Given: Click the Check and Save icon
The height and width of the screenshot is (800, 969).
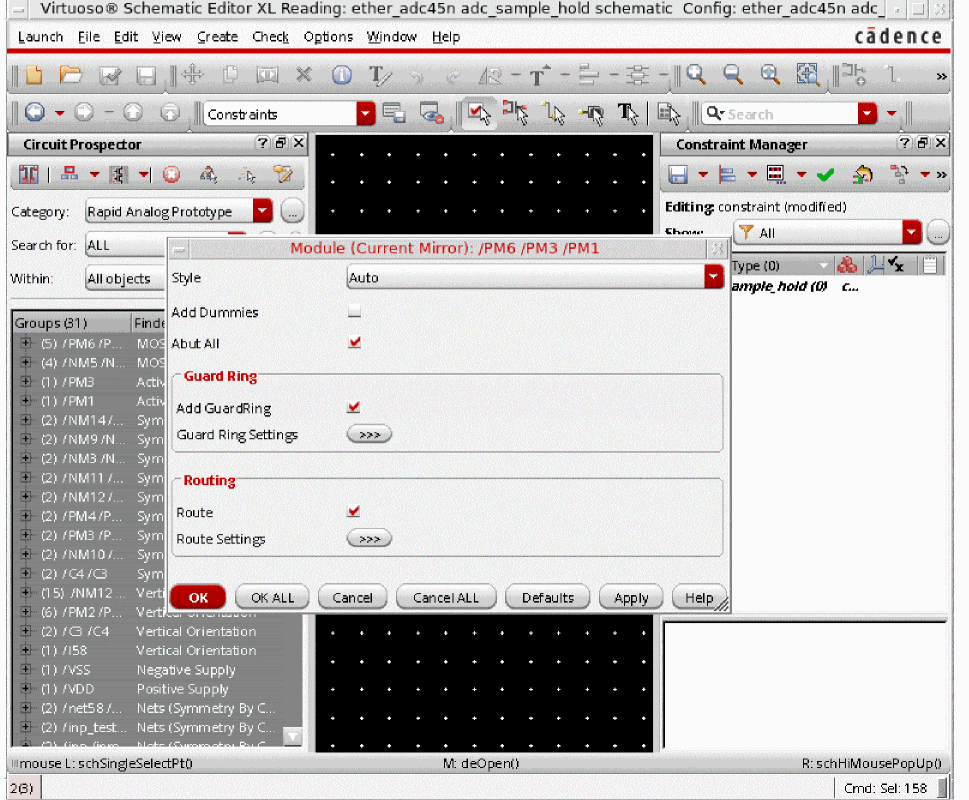Looking at the screenshot, I should [109, 75].
